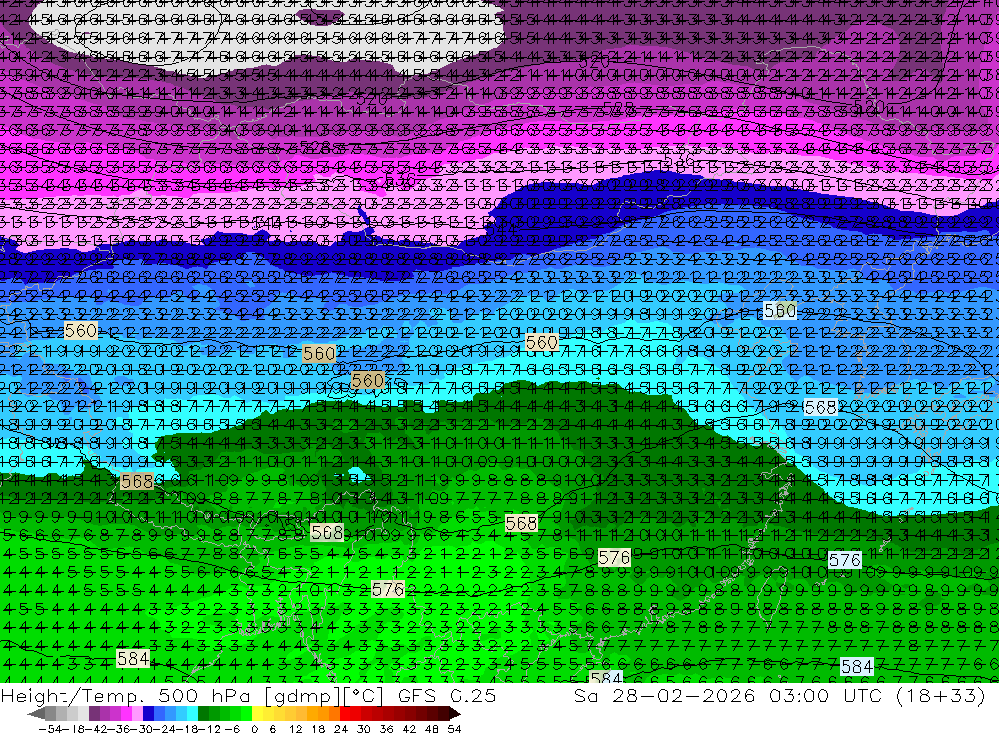Click the gray left arrow of the color legend
Image resolution: width=1000 pixels, height=733 pixels.
[36, 714]
